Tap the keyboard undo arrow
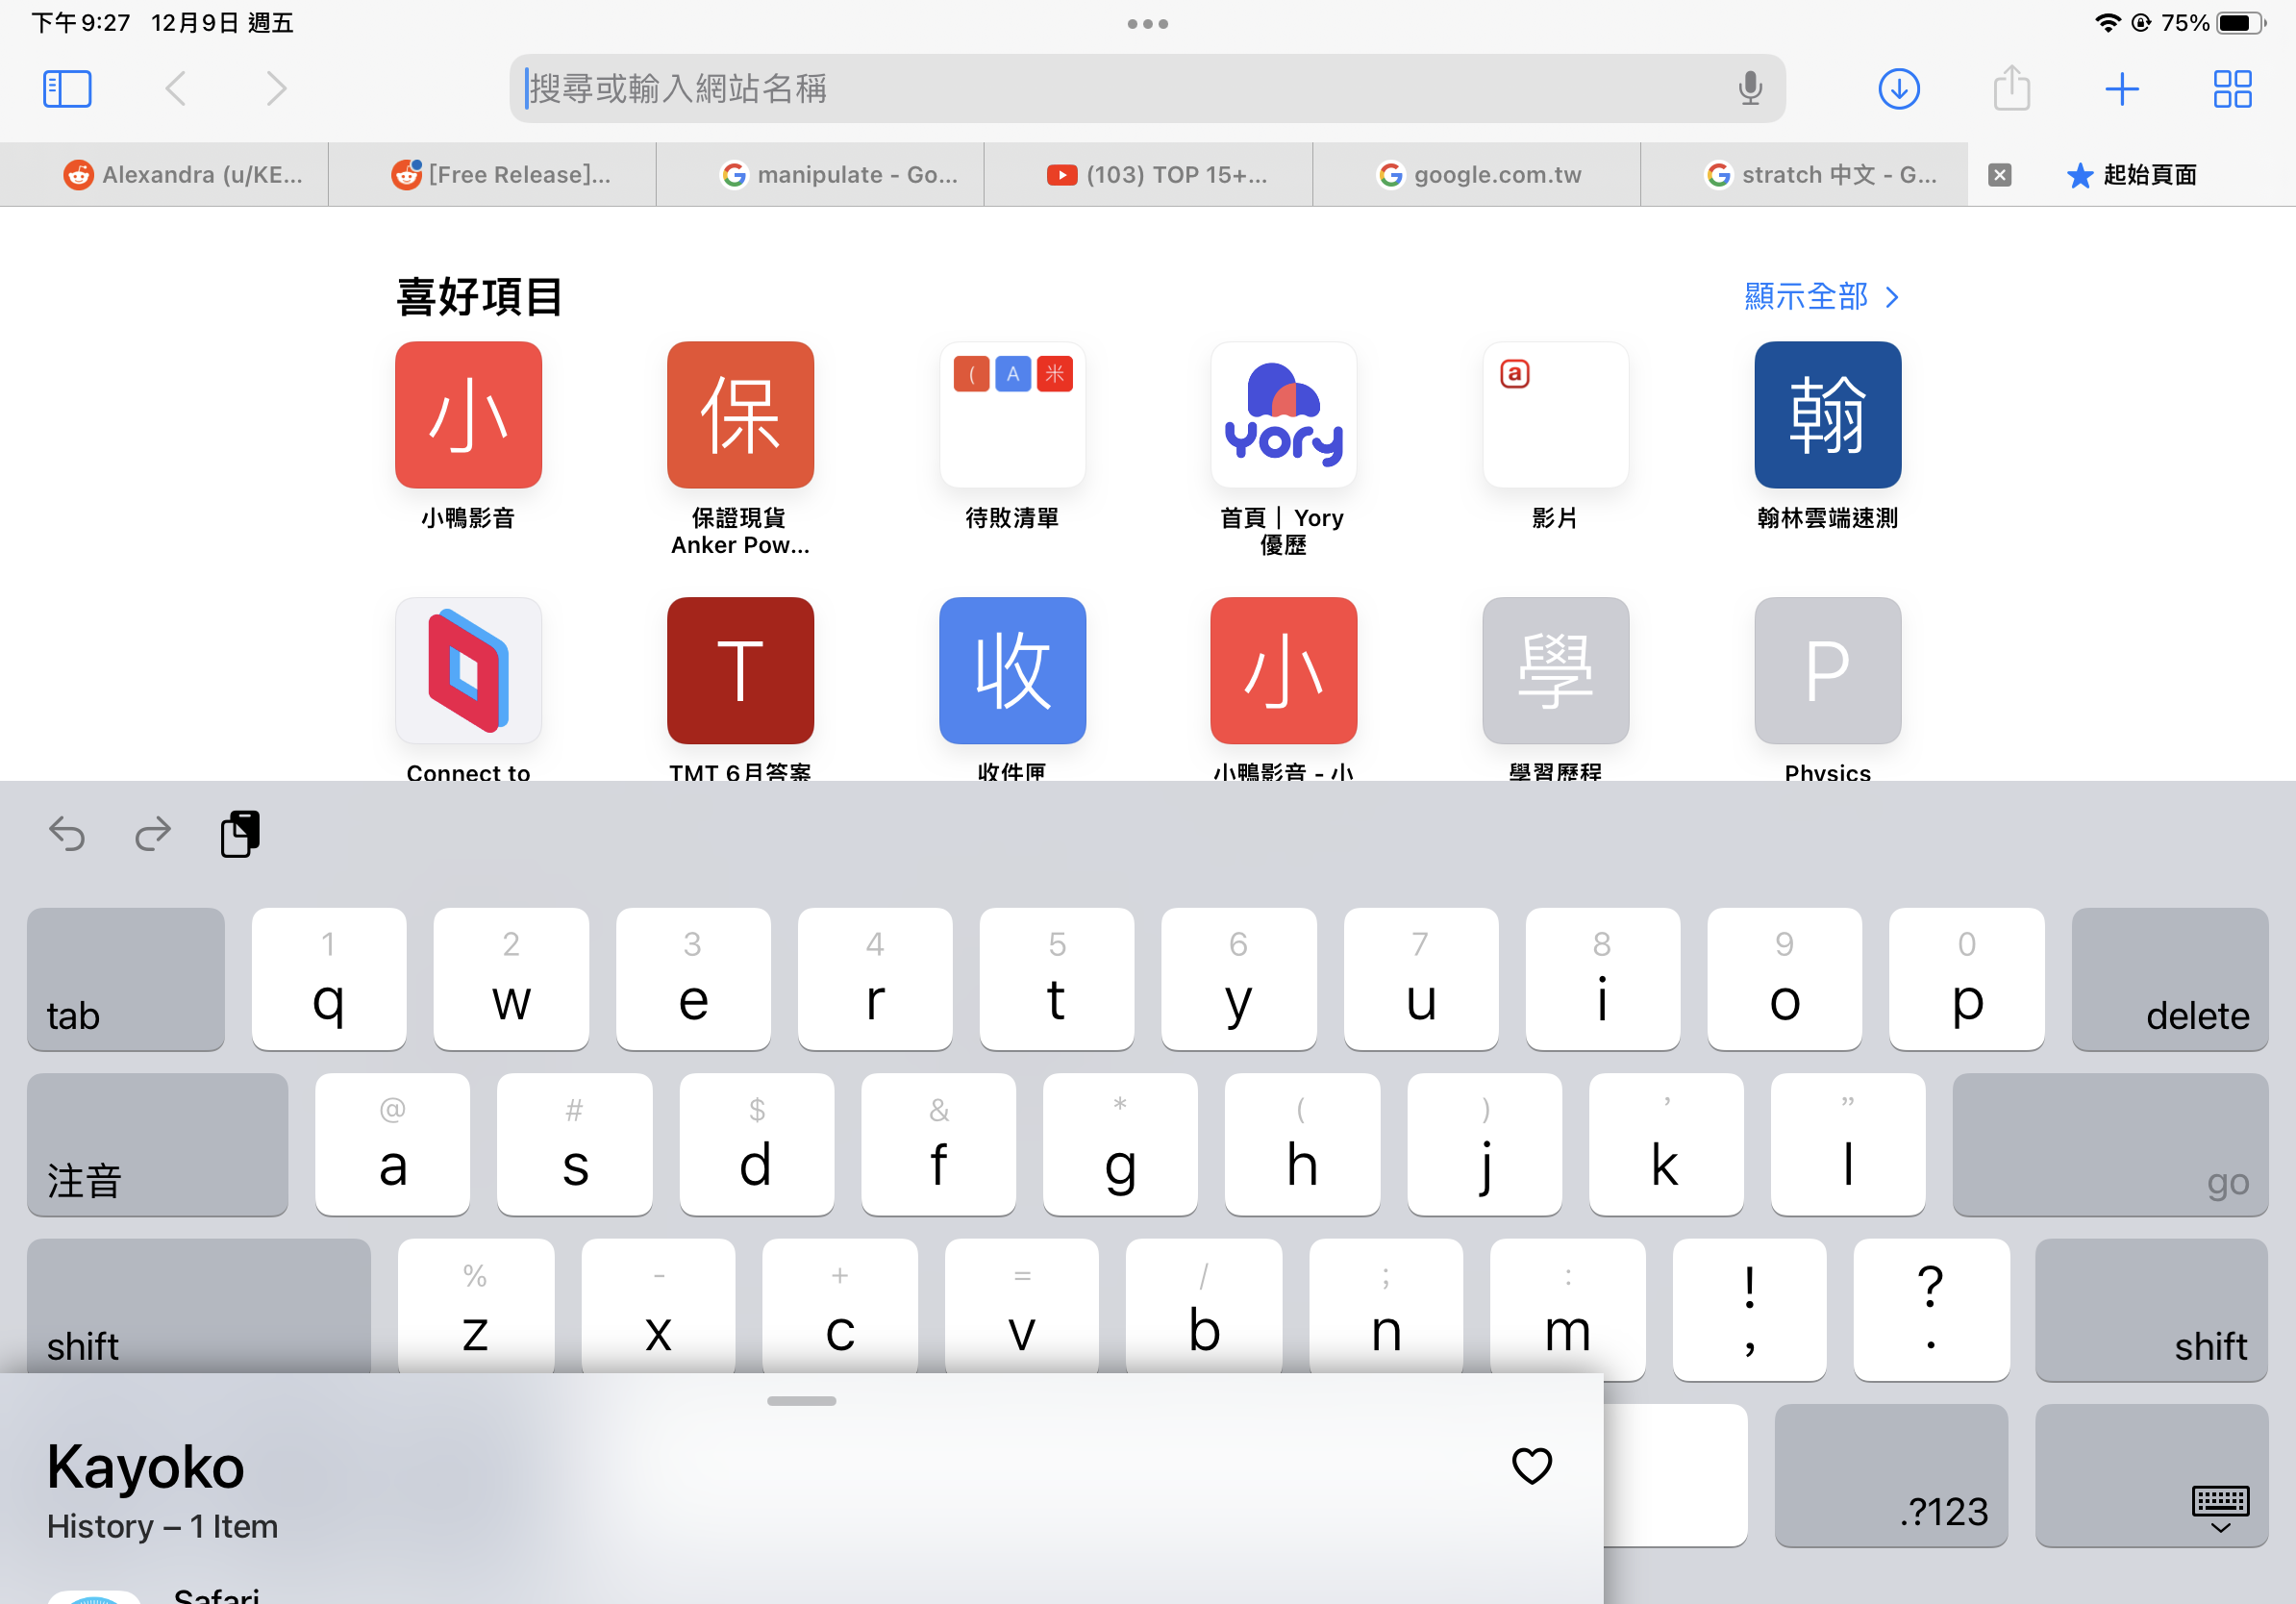Viewport: 2296px width, 1604px height. (67, 833)
